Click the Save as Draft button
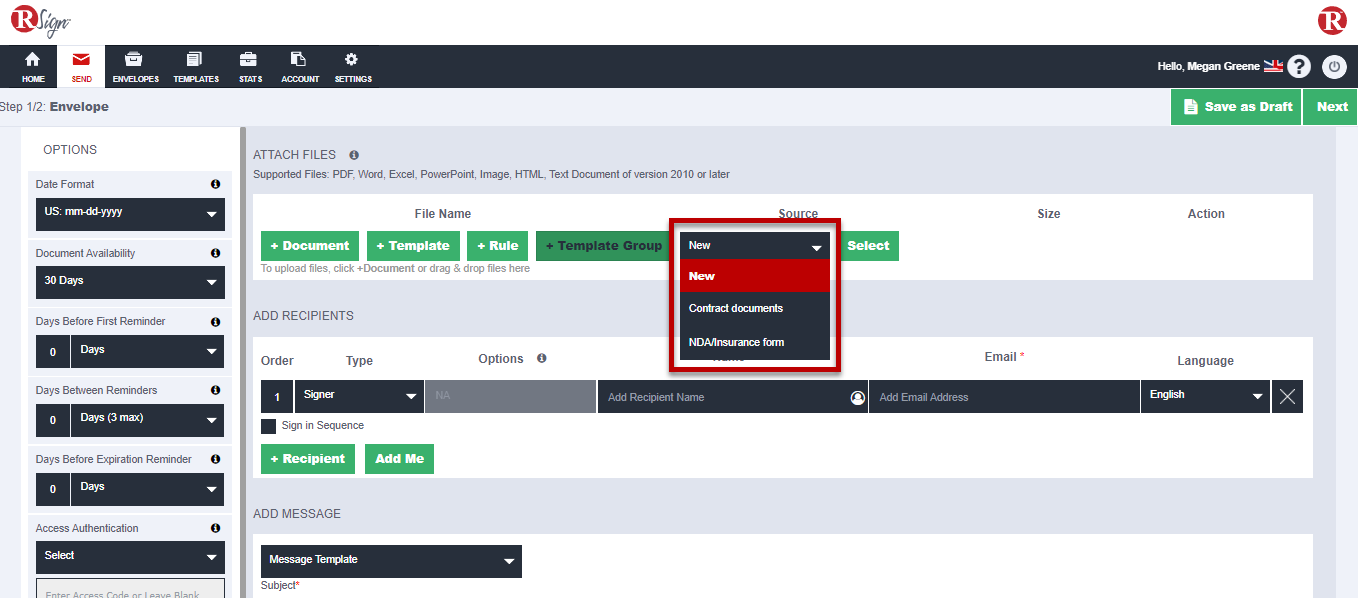Screen dimensions: 1358x598 (x=1236, y=106)
